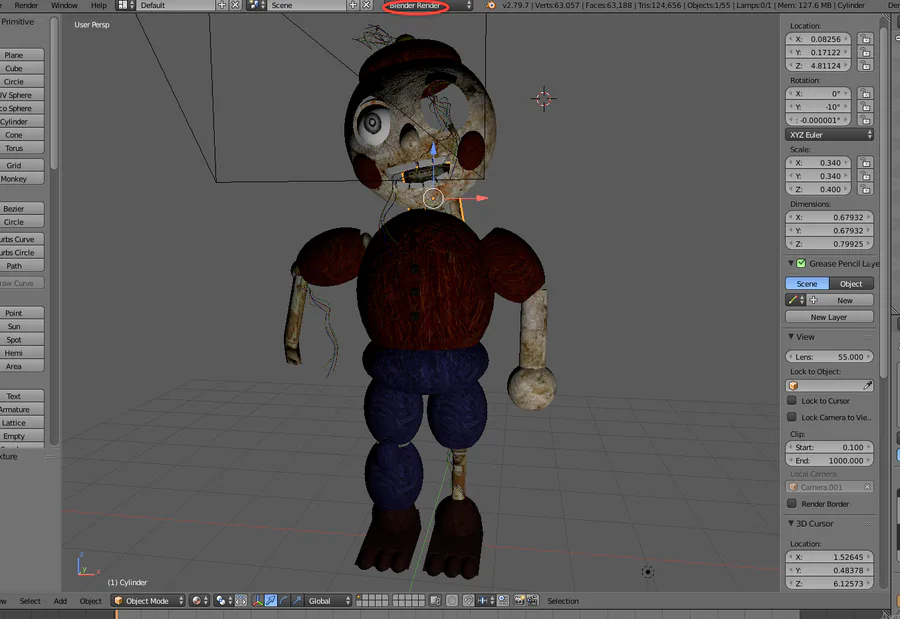
Task: Open Default screen layout dropdown
Action: pyautogui.click(x=176, y=5)
